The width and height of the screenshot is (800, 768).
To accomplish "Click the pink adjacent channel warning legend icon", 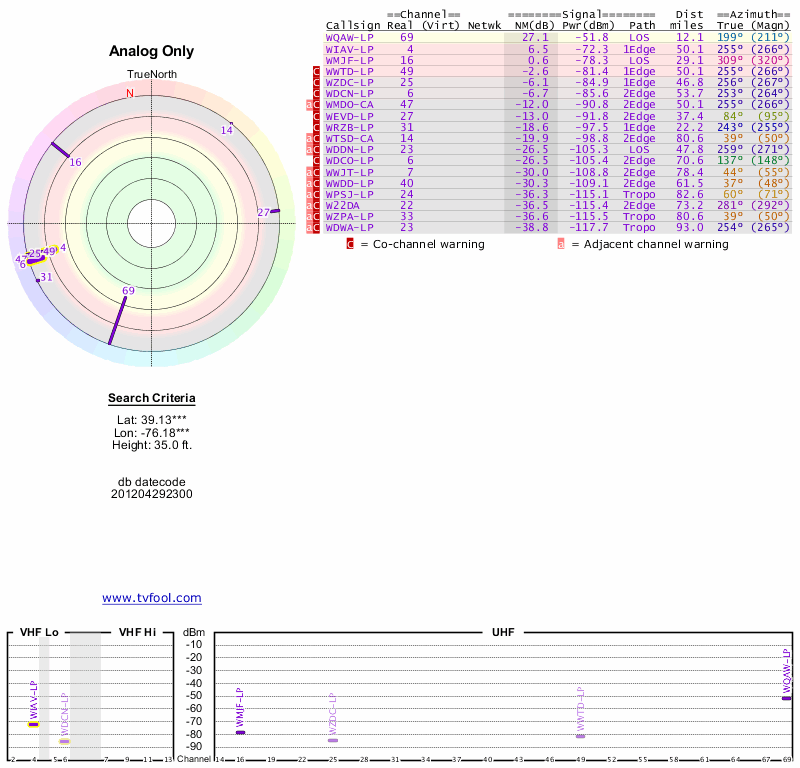I will tap(561, 244).
